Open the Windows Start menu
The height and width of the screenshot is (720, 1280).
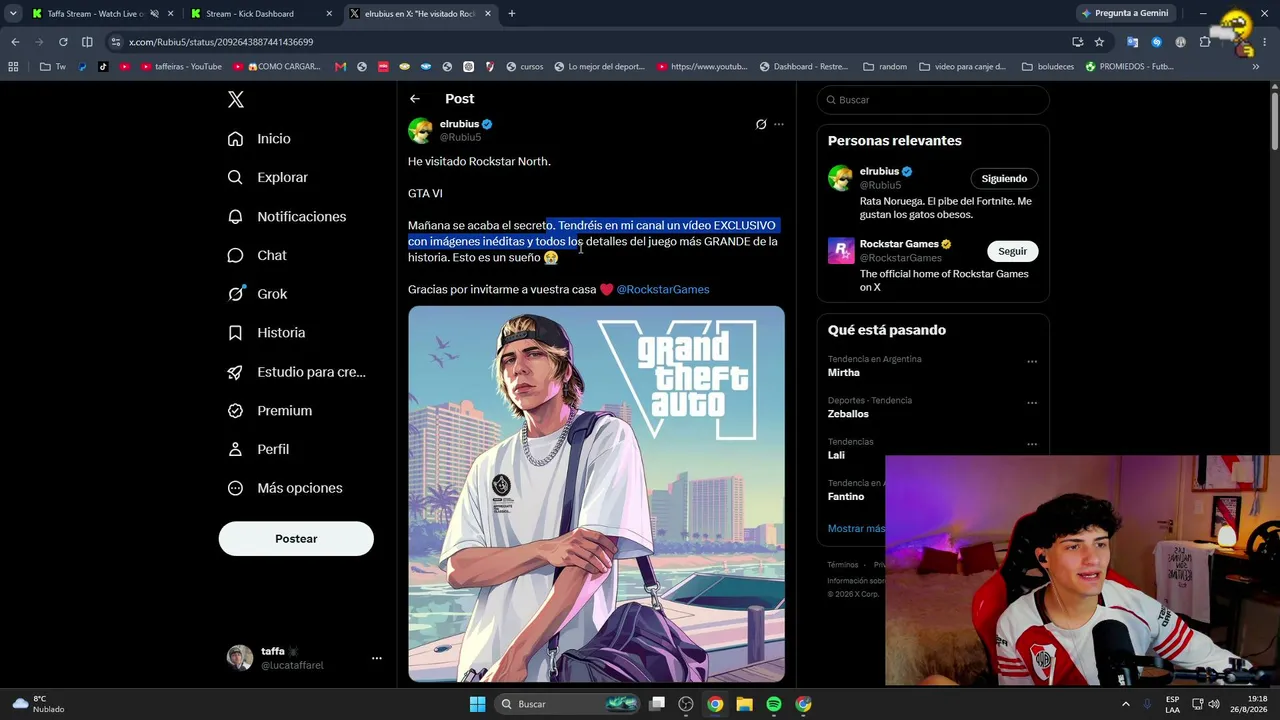tap(477, 704)
